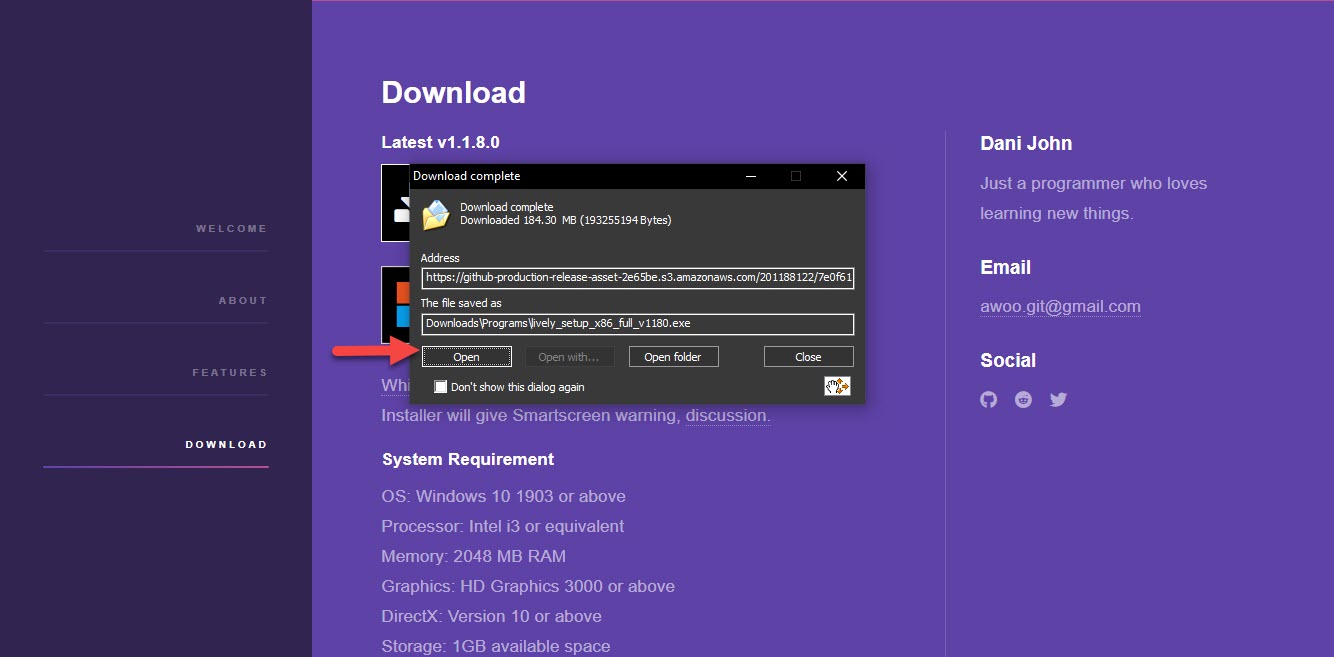Check "Don't show this dialog again"

[x=441, y=387]
